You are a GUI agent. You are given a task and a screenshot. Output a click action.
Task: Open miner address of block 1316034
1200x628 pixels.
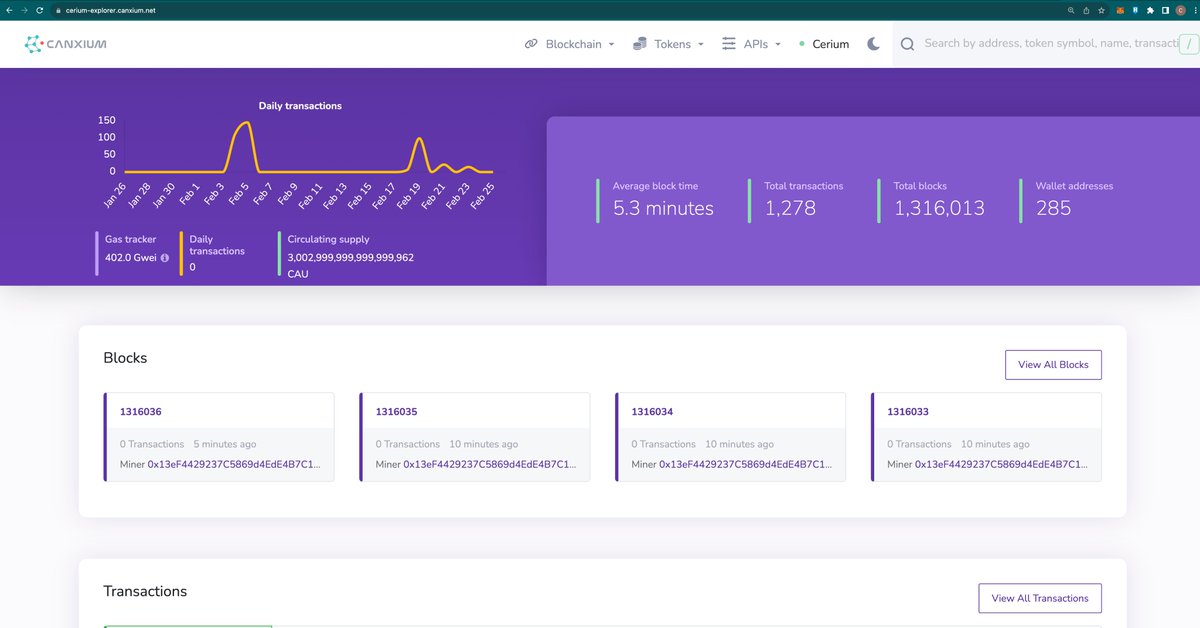746,464
